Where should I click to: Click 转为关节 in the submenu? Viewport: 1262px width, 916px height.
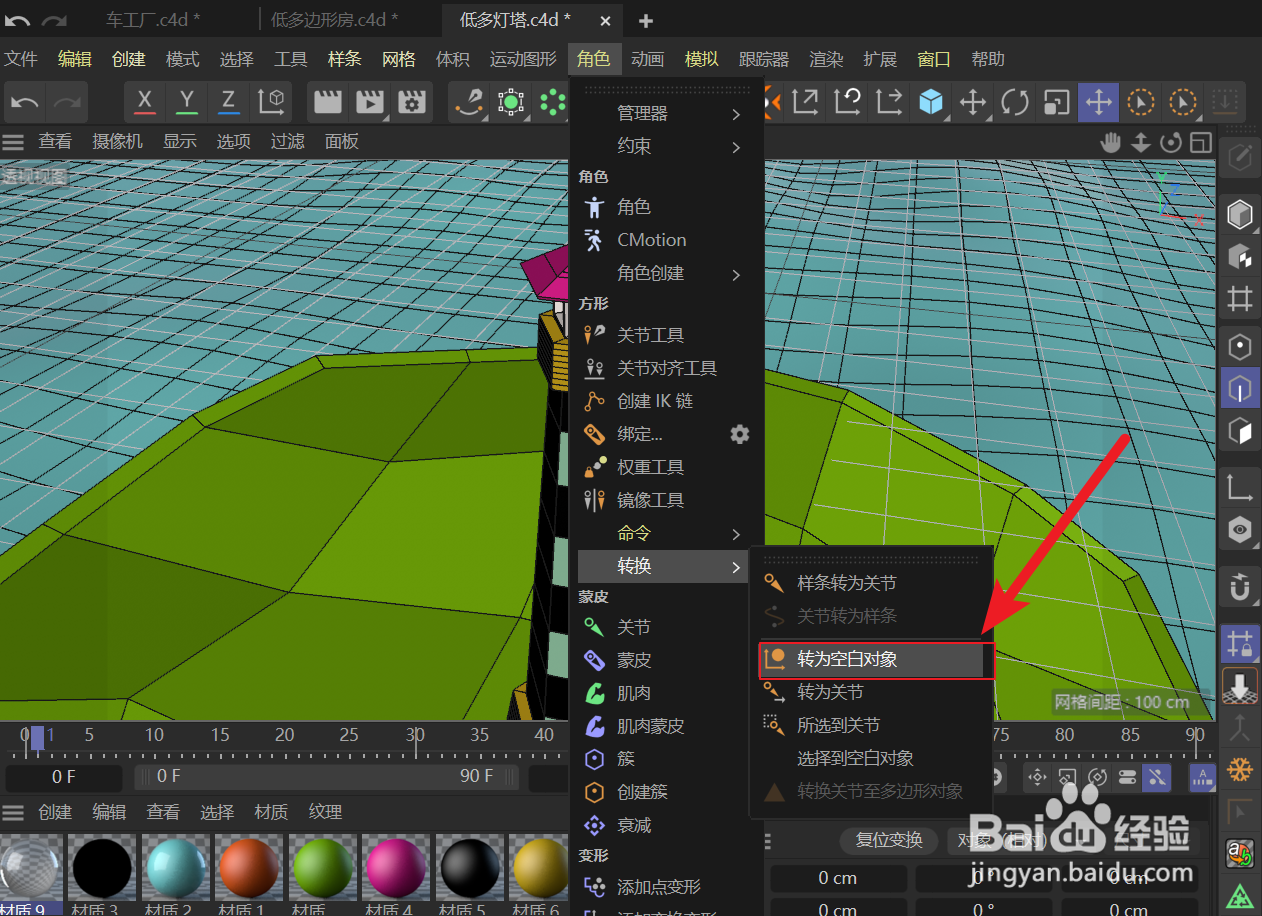coord(871,692)
